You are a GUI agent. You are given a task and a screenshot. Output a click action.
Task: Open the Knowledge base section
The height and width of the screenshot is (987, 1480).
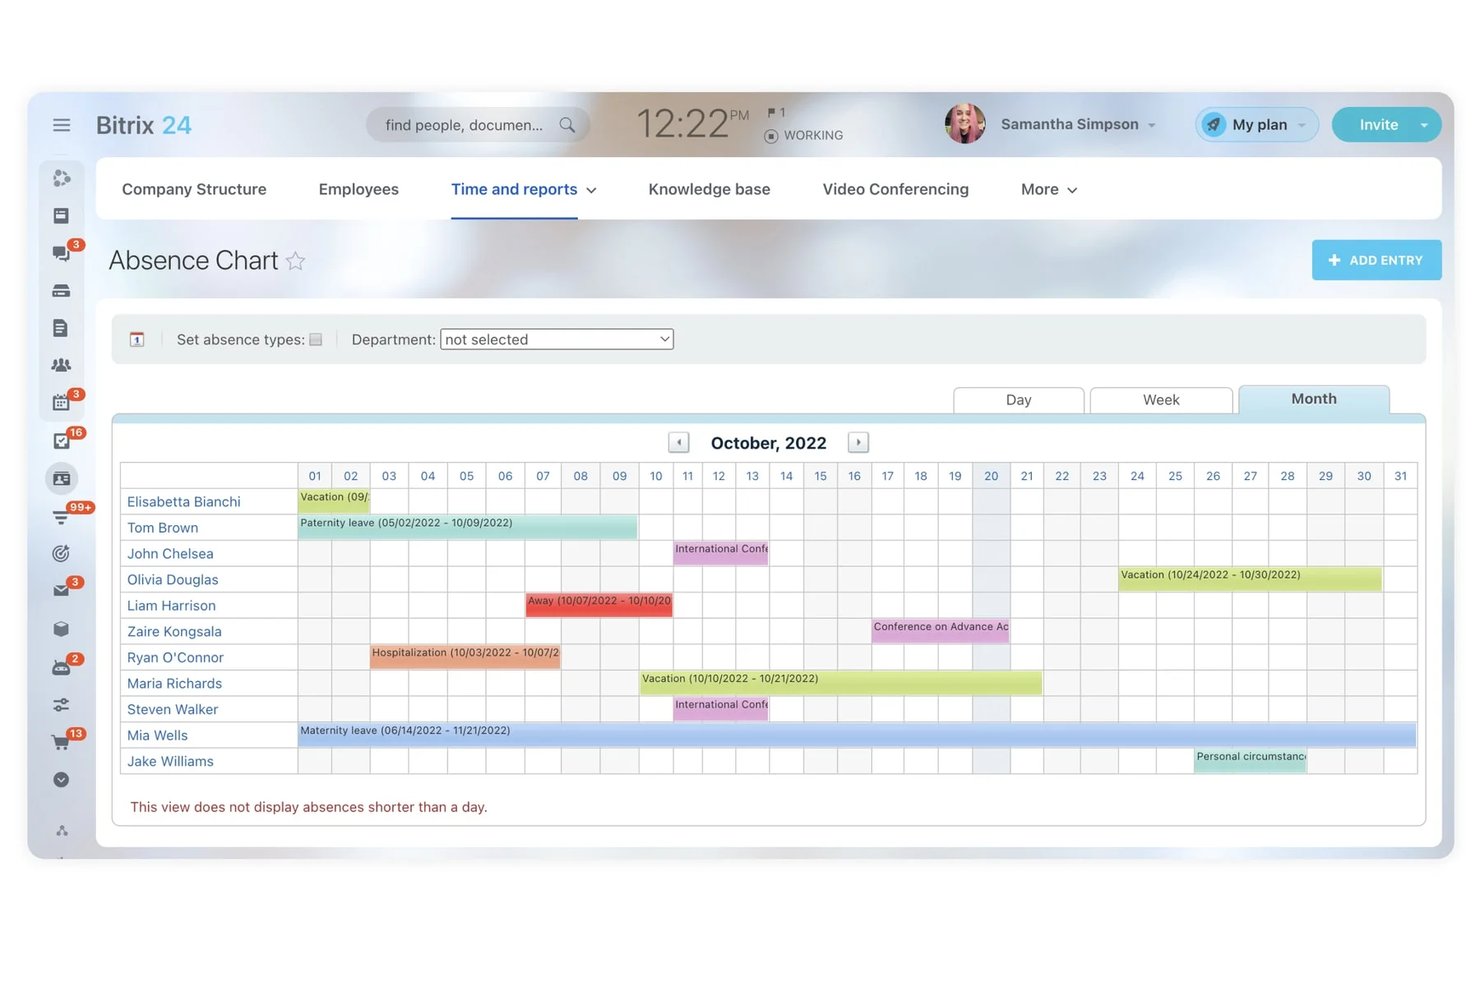(x=709, y=190)
